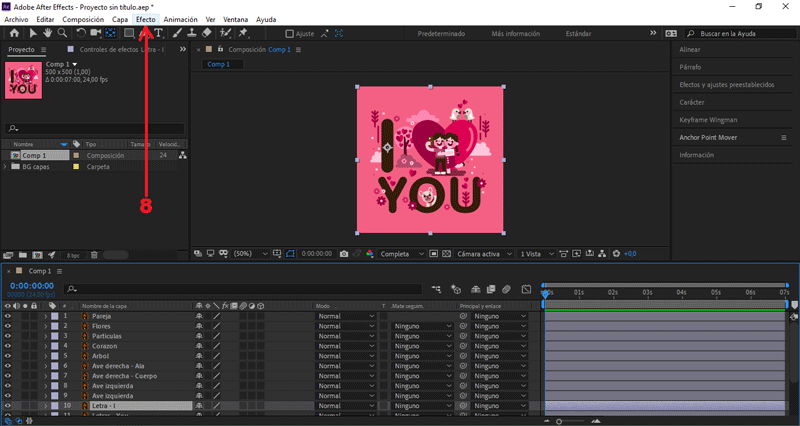Select the Type text tool
Viewport: 800px width, 426px height.
(x=159, y=33)
